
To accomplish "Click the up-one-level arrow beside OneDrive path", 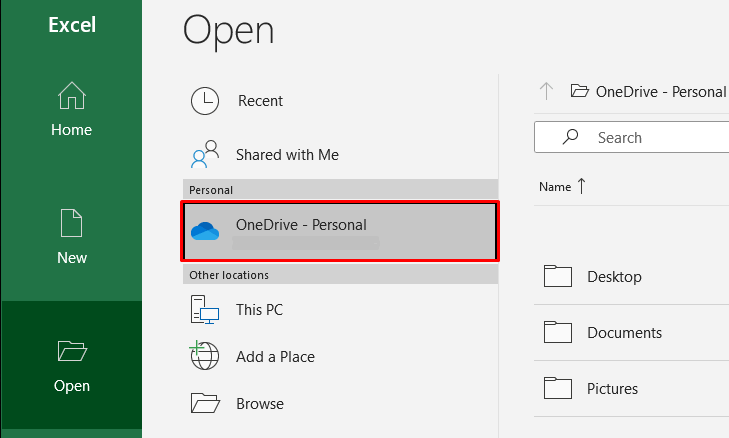I will coord(546,91).
